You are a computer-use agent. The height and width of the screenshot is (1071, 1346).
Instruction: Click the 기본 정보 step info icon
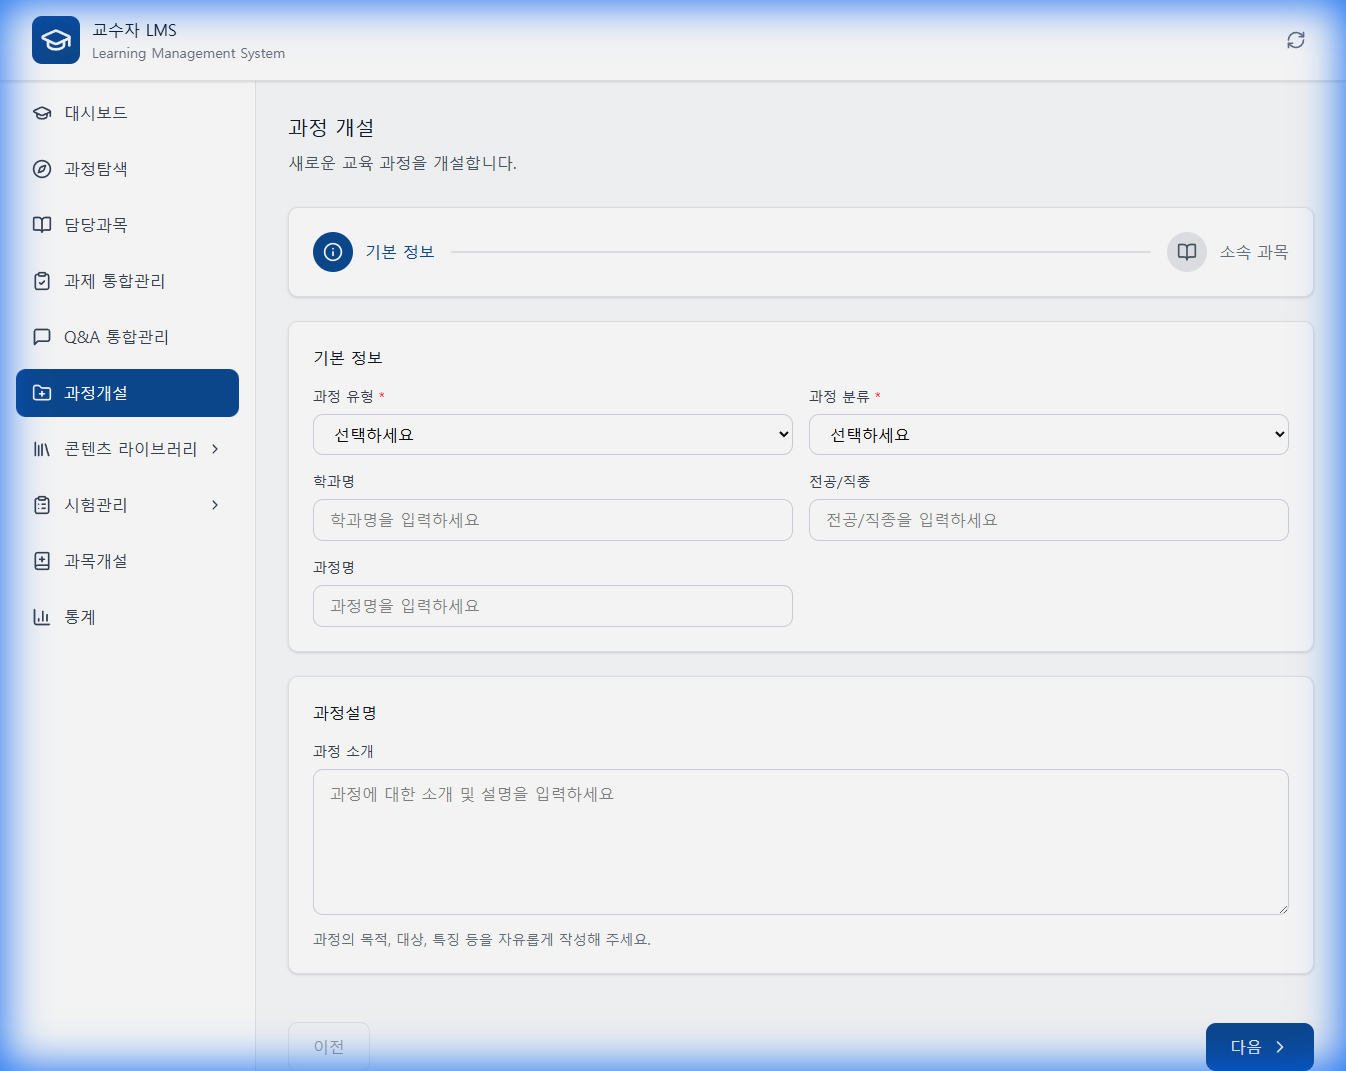333,252
